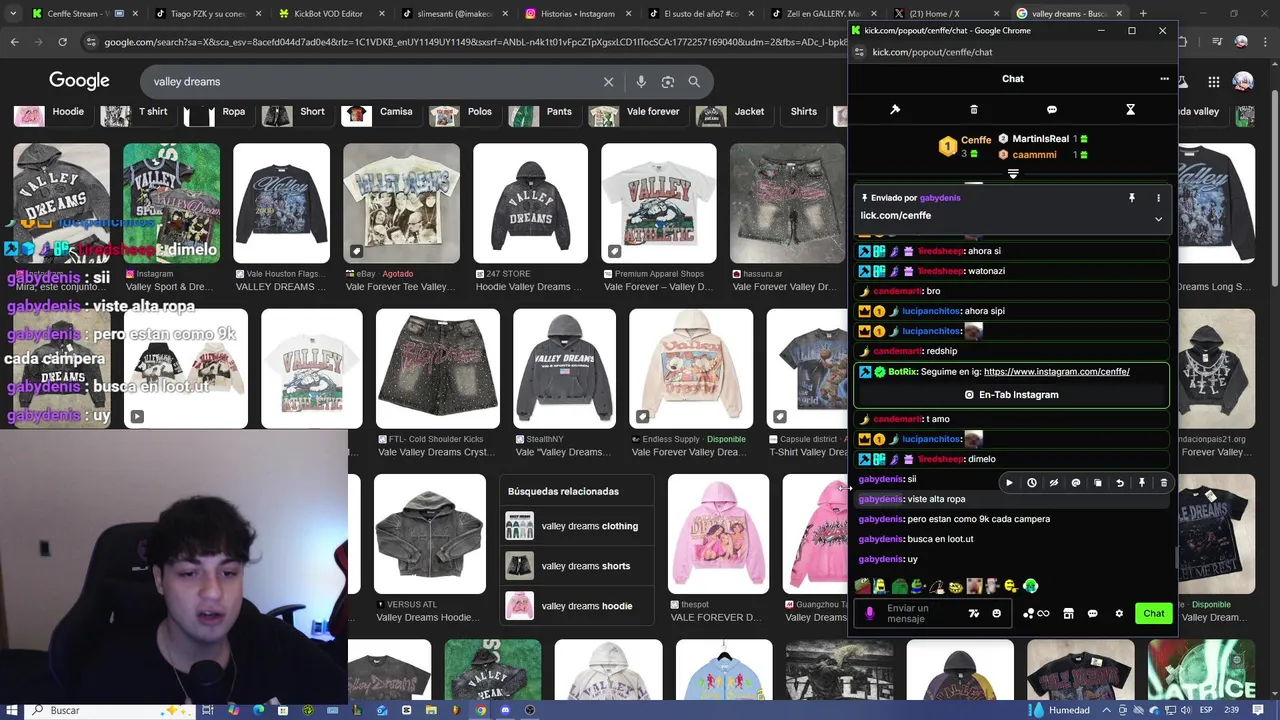Viewport: 1280px width, 720px height.
Task: Click the reply arrow in message actions
Action: 1120,483
